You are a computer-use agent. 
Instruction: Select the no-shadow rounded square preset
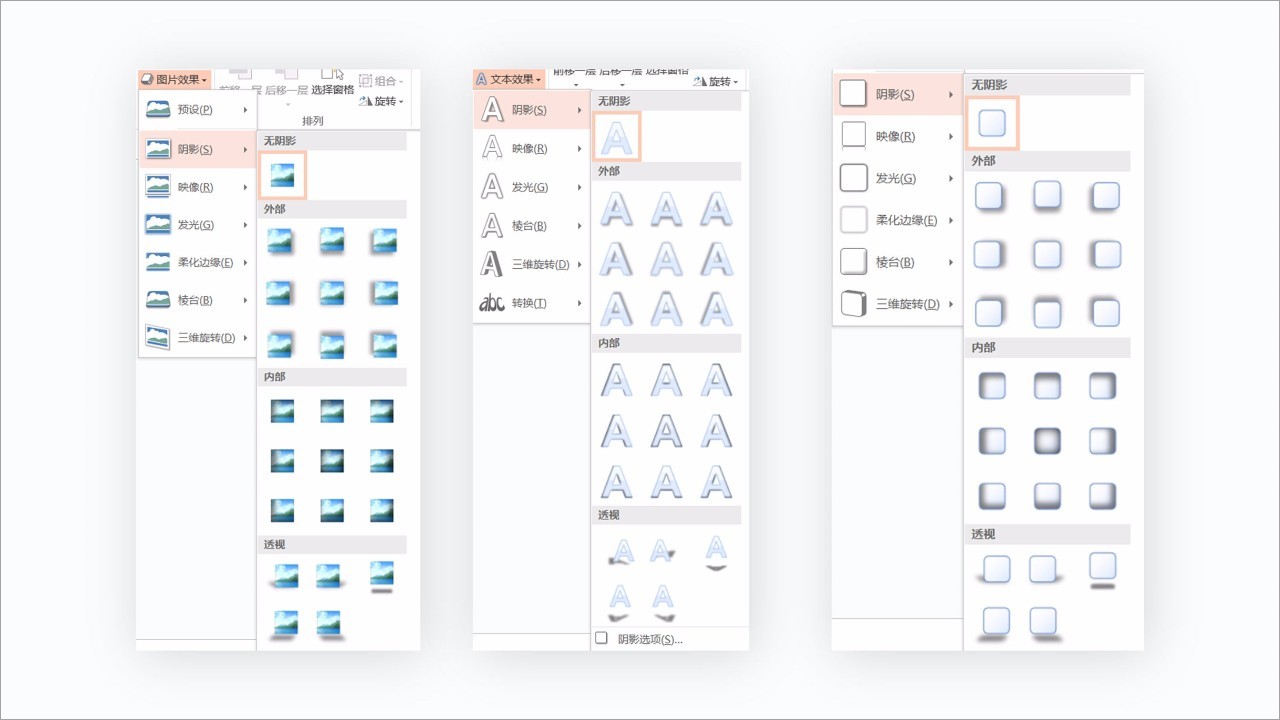click(992, 123)
